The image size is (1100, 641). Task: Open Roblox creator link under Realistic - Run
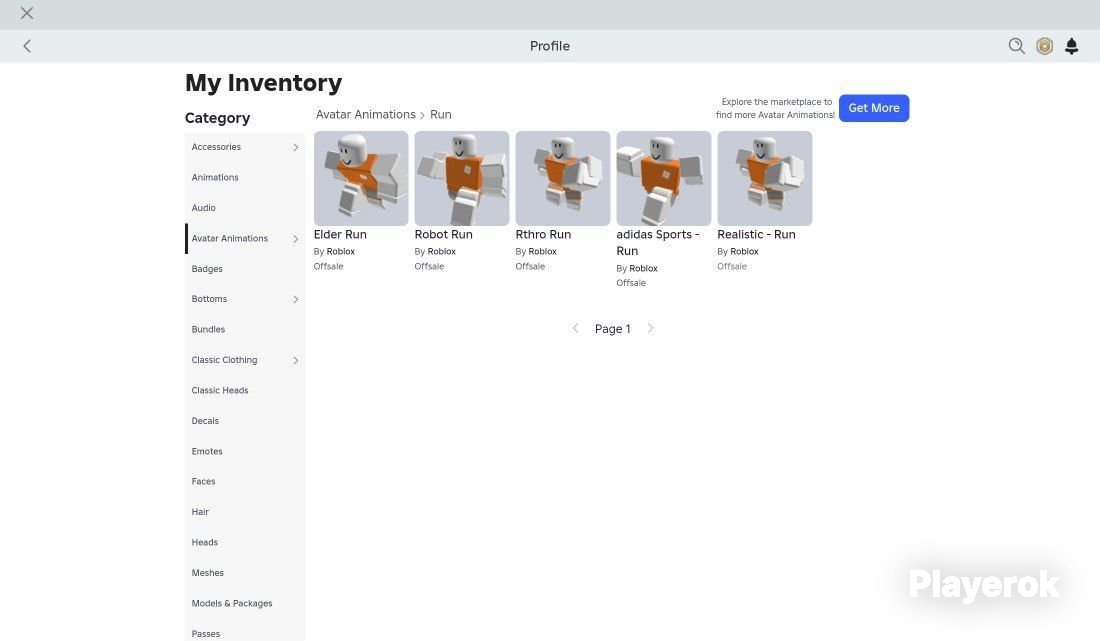[x=744, y=252]
